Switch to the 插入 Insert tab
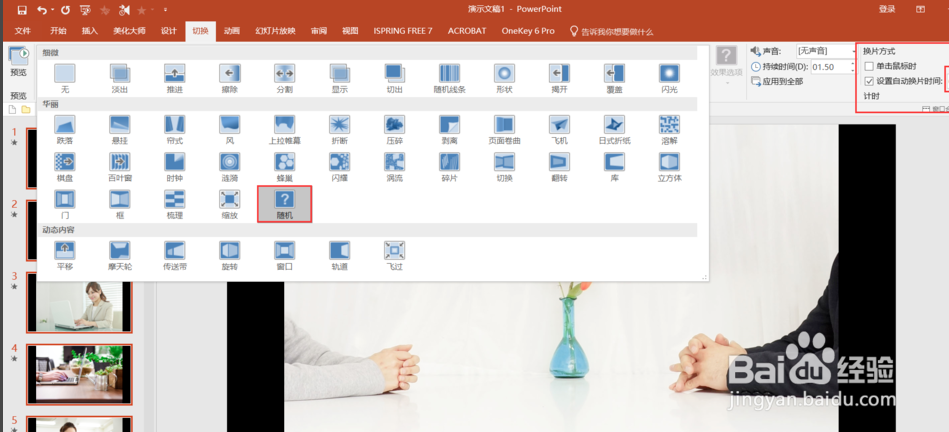The height and width of the screenshot is (432, 949). [x=90, y=31]
